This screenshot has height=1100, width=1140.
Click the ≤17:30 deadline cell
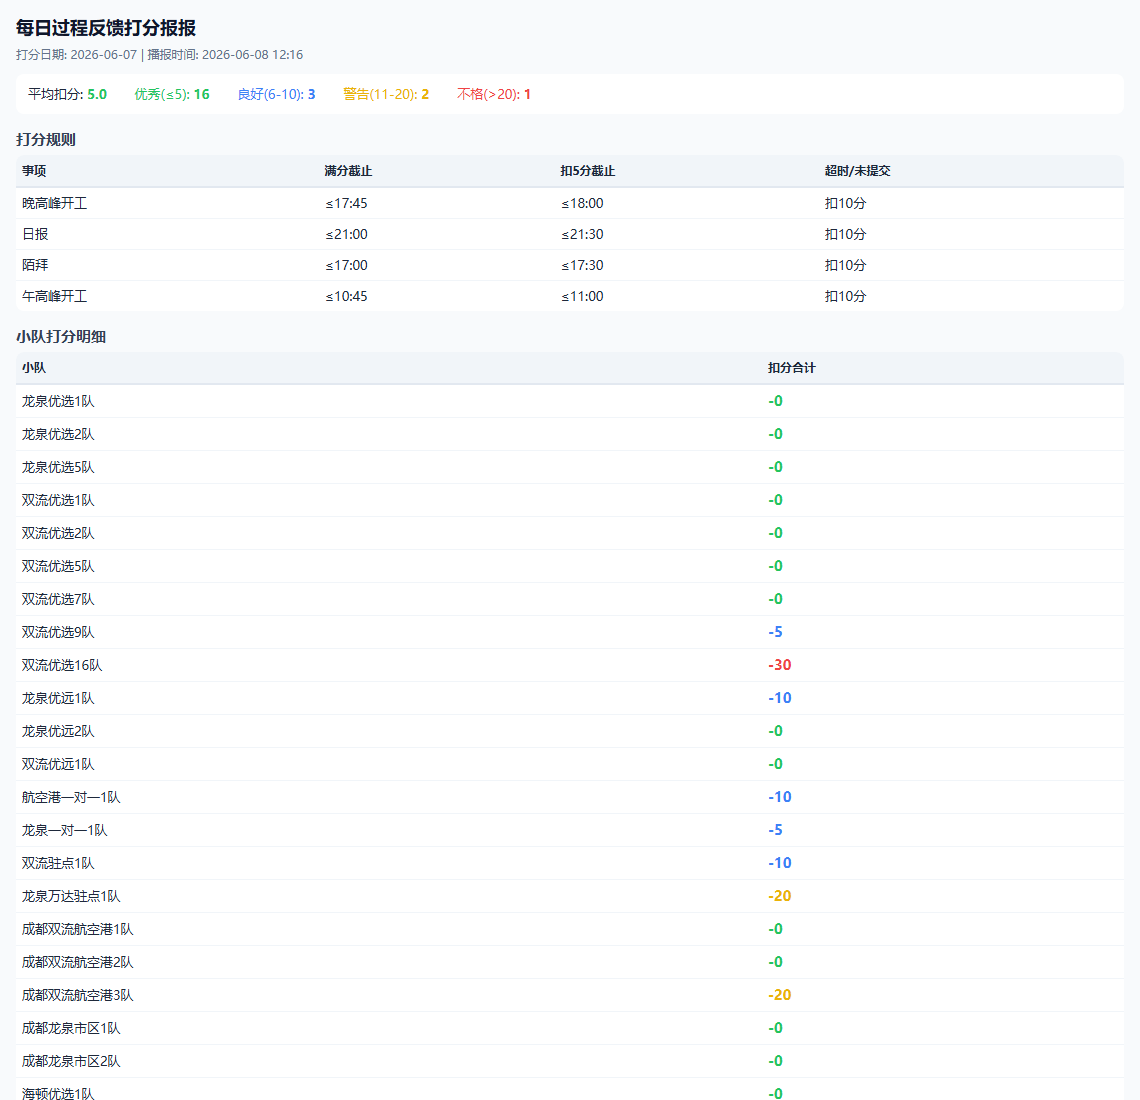tap(582, 265)
